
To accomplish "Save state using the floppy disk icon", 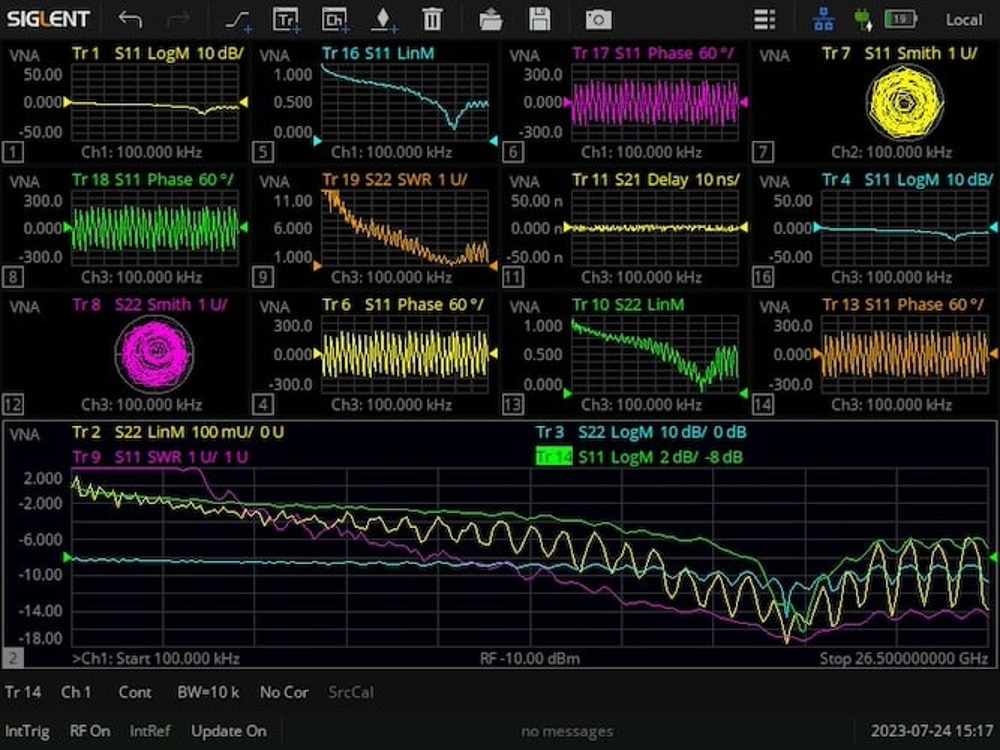I will [x=540, y=19].
